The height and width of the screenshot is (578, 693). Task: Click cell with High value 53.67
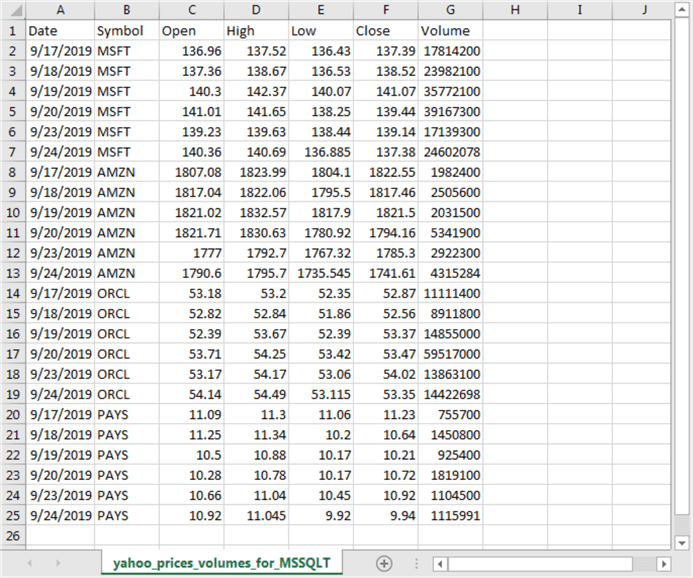[256, 334]
